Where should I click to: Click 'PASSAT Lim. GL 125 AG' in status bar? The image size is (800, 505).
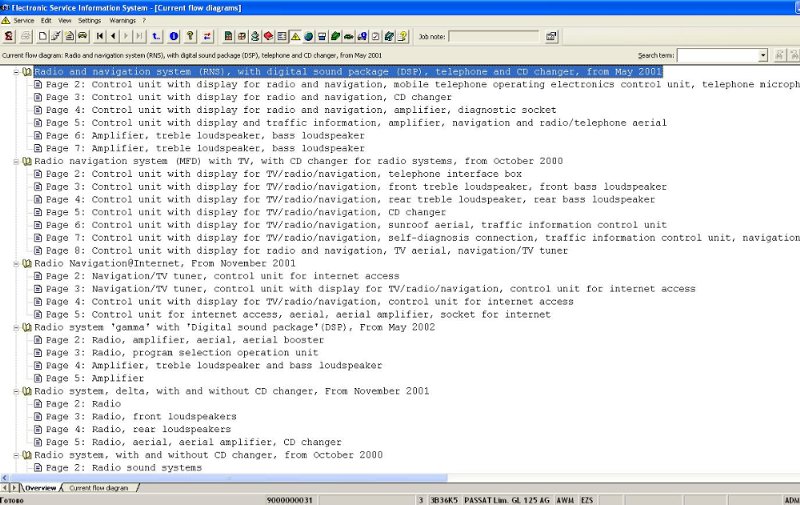tap(507, 500)
